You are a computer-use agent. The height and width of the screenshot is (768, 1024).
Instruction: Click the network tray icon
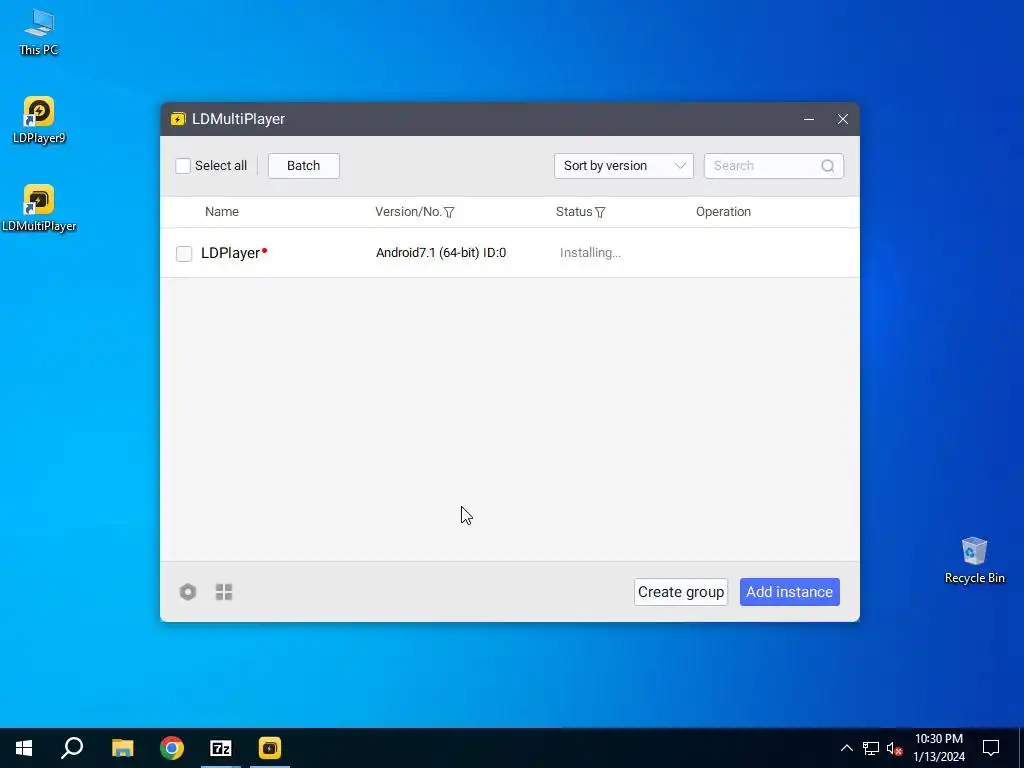click(871, 748)
